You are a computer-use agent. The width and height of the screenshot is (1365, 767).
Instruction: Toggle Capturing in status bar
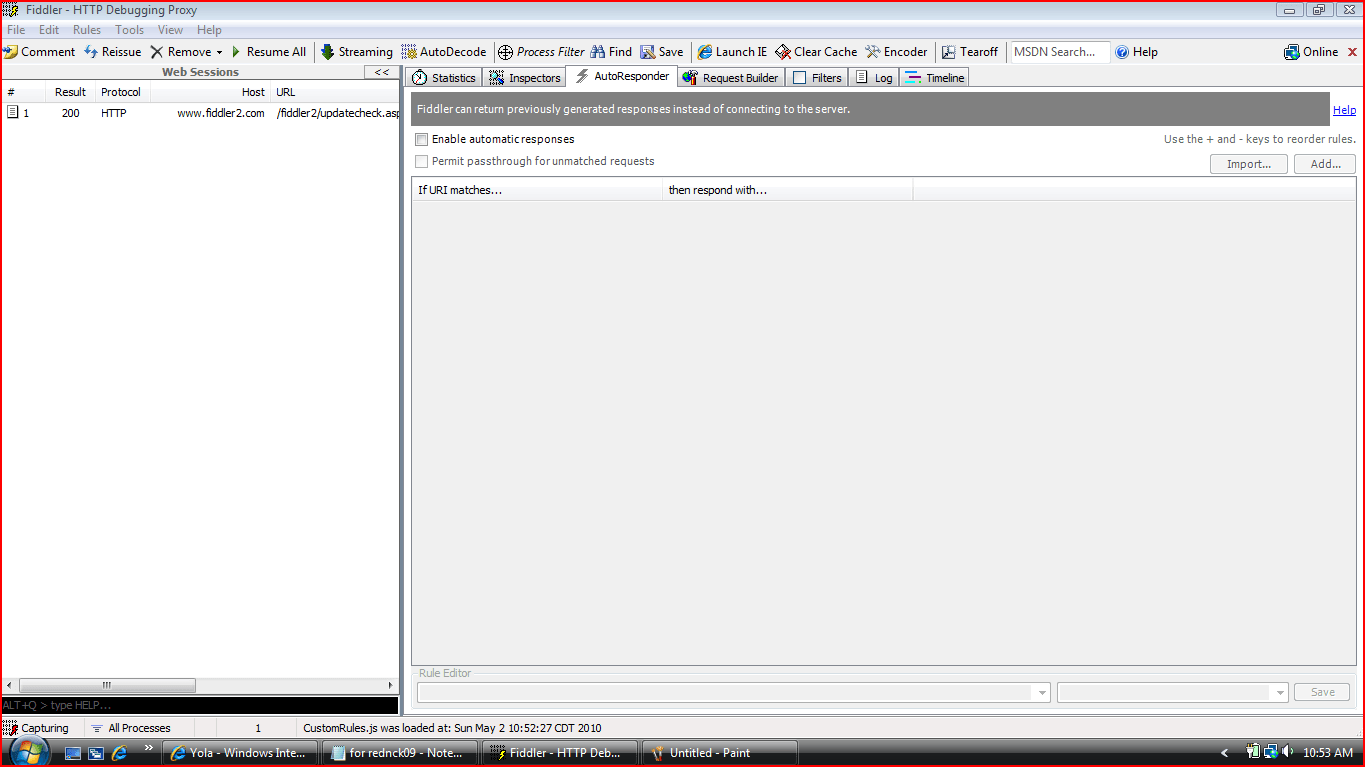pos(36,728)
